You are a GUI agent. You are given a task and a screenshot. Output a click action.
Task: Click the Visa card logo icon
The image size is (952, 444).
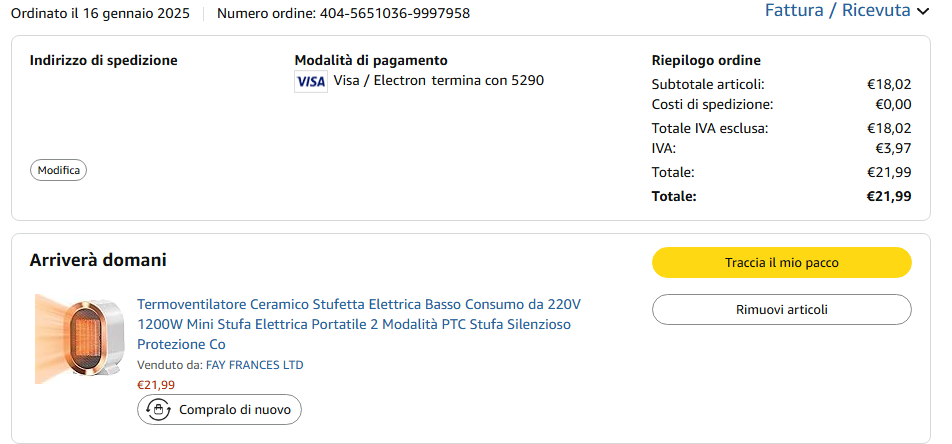pos(311,81)
